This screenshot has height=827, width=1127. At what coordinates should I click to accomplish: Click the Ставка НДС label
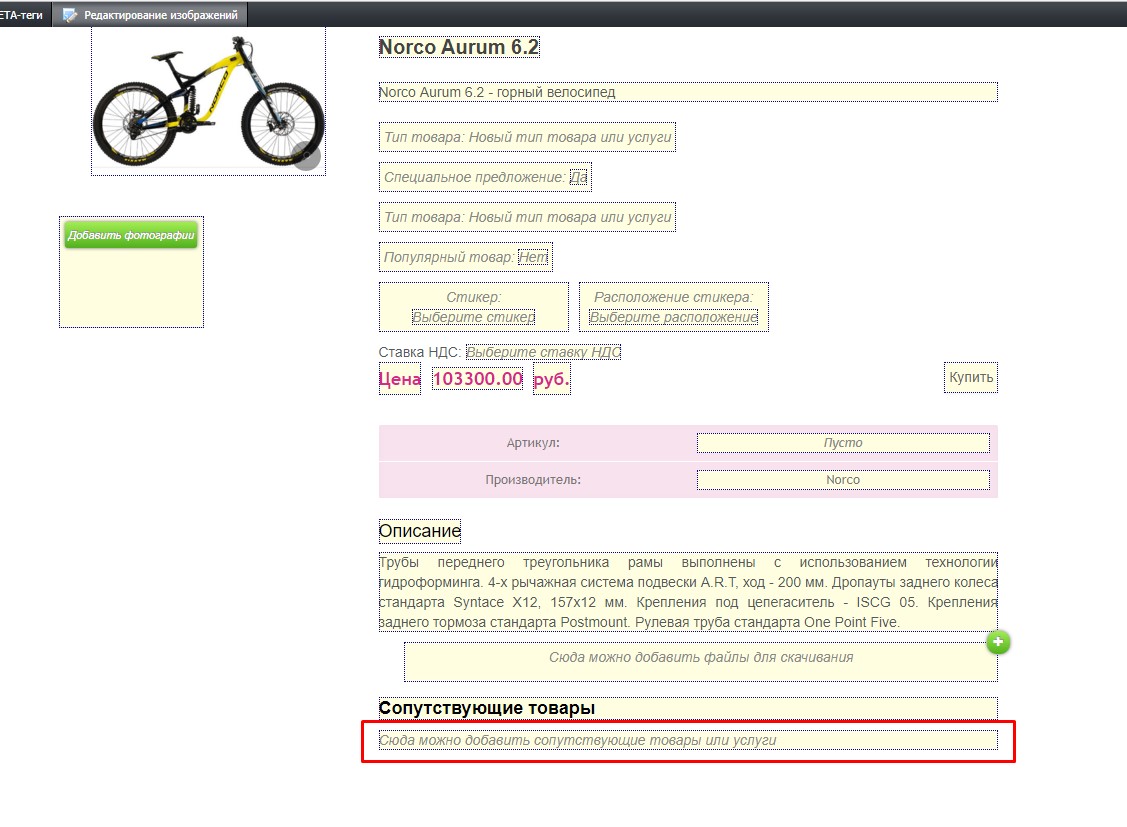point(420,352)
